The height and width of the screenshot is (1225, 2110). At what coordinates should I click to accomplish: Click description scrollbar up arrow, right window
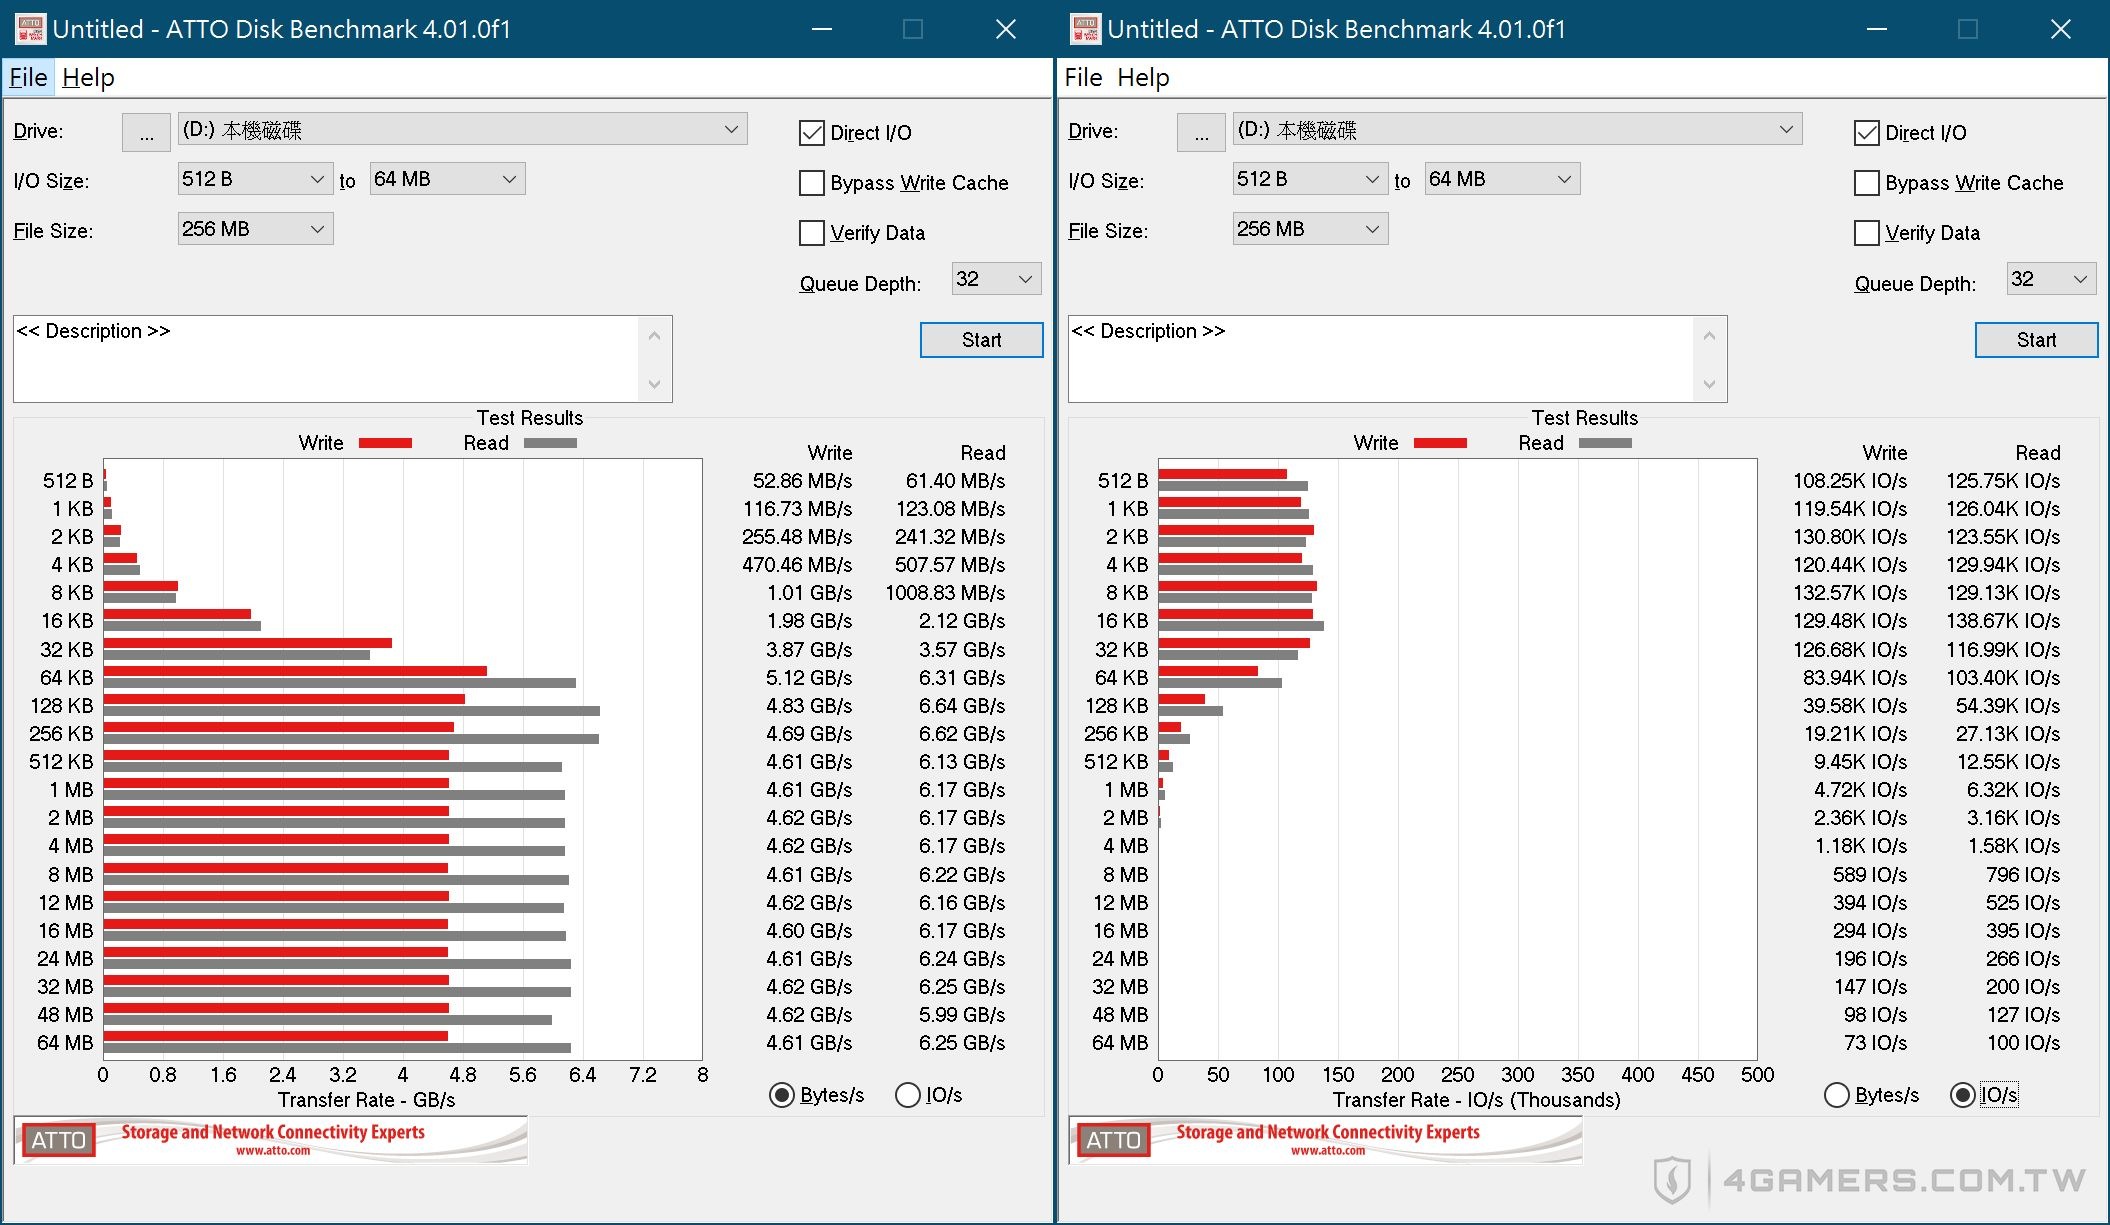point(1709,336)
